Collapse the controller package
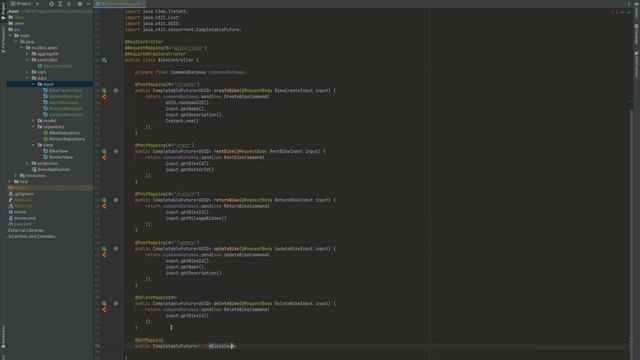Image resolution: width=640 pixels, height=360 pixels. [x=27, y=60]
